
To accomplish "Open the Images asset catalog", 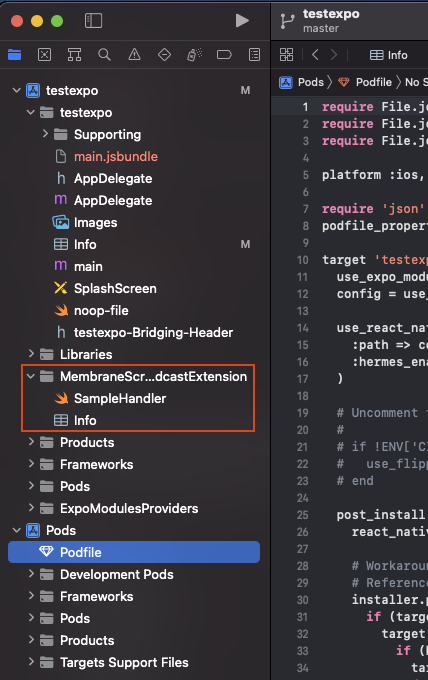I will tap(95, 222).
